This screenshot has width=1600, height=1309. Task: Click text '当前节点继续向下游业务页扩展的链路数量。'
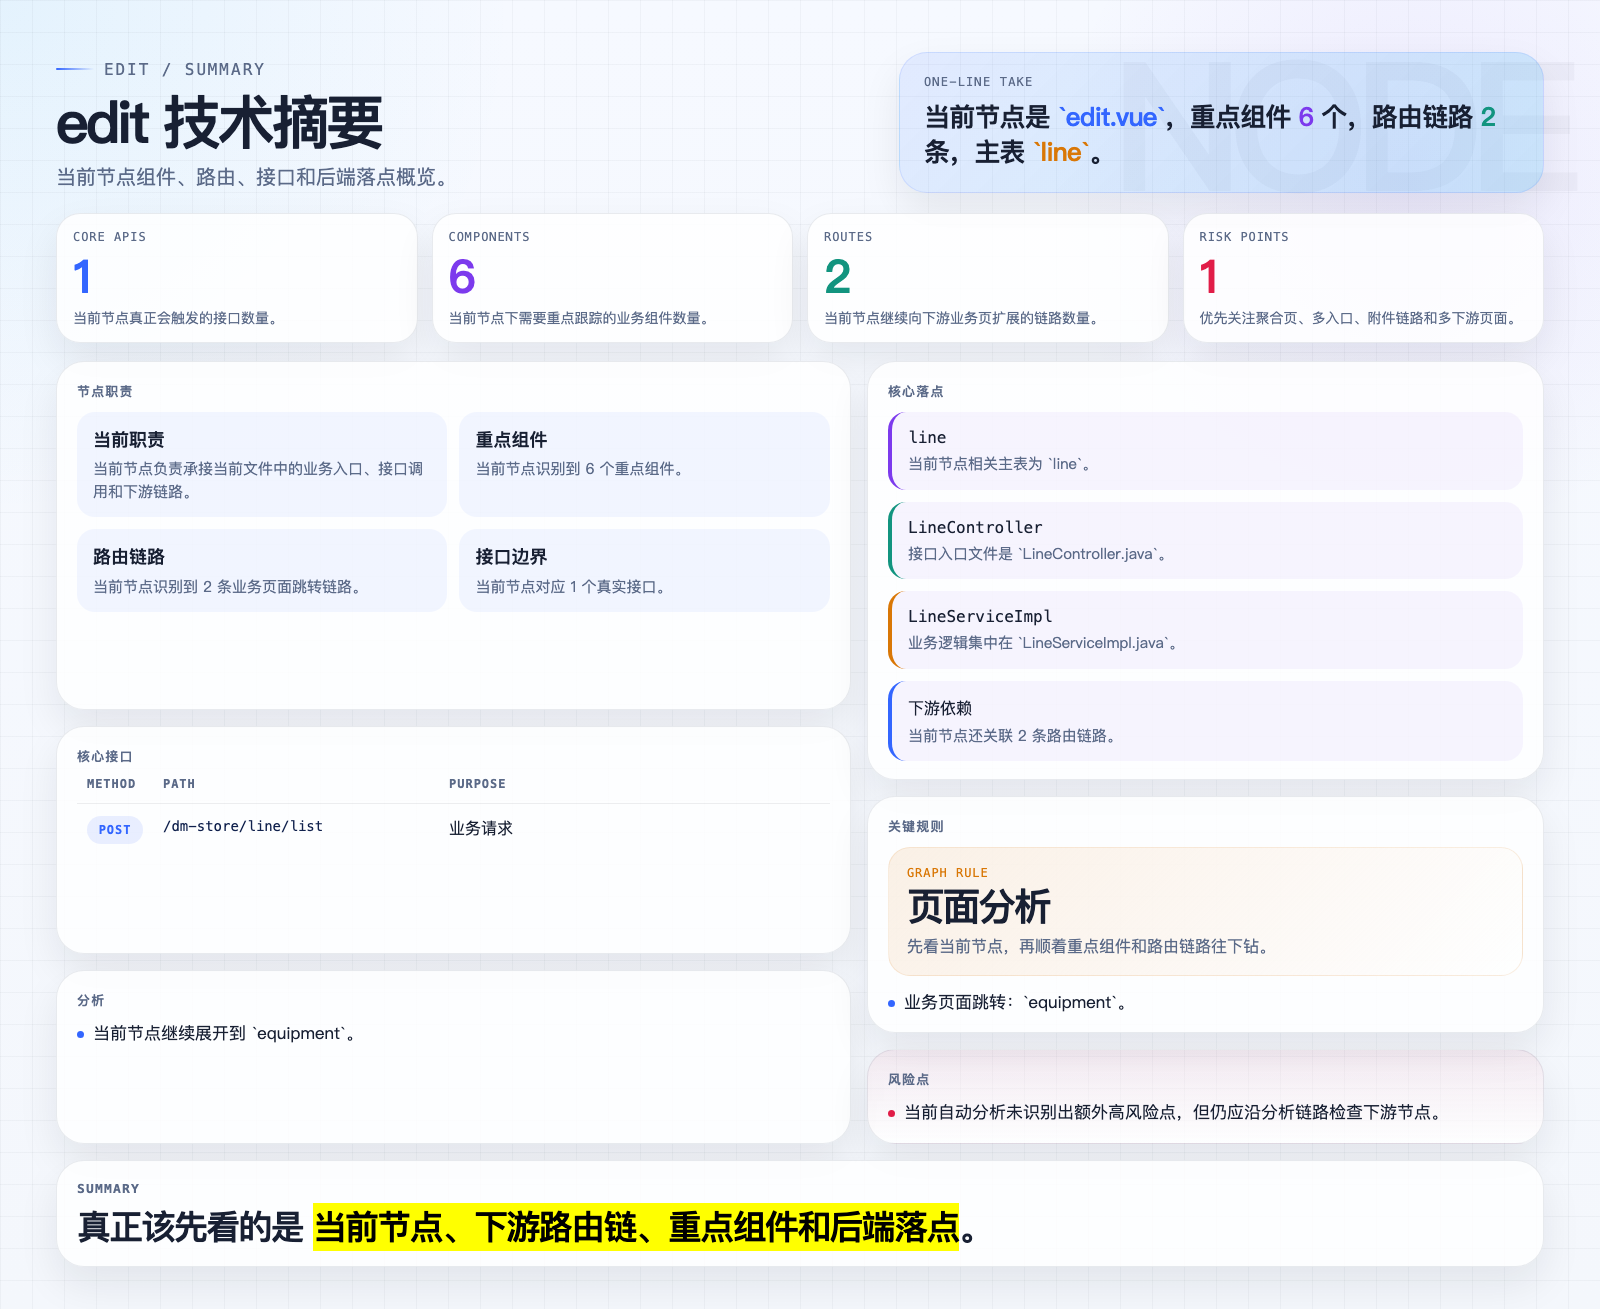click(962, 318)
